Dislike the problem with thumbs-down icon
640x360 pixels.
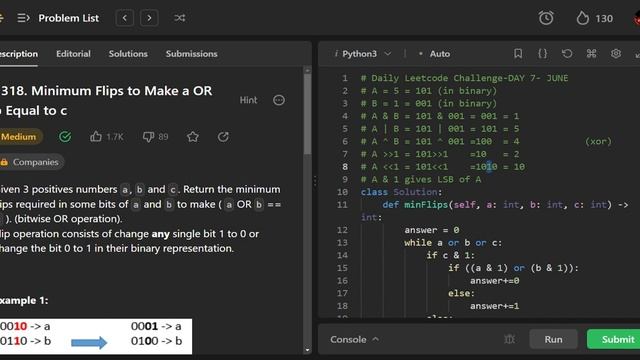tap(148, 137)
